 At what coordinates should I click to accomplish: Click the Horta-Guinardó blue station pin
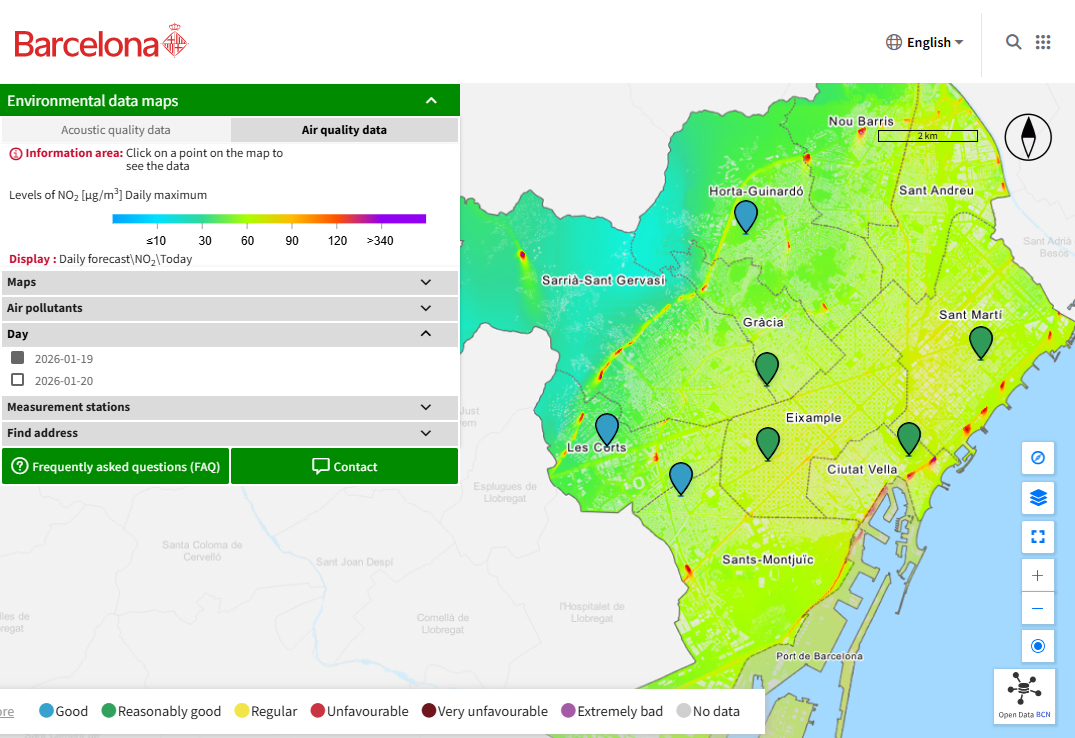[746, 217]
